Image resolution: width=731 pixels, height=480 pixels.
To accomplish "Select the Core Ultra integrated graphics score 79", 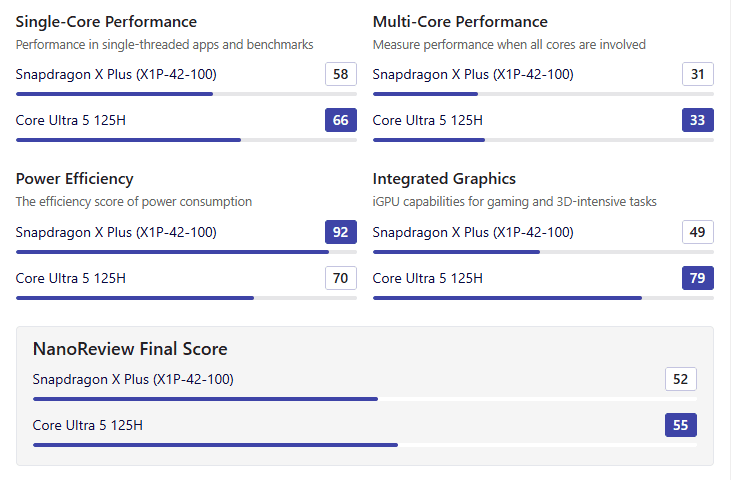I will [698, 278].
